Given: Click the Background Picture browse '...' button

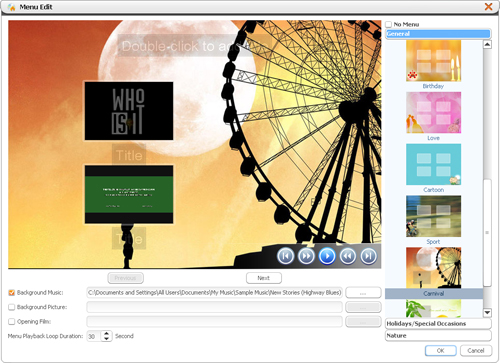Looking at the screenshot, I should (x=363, y=307).
